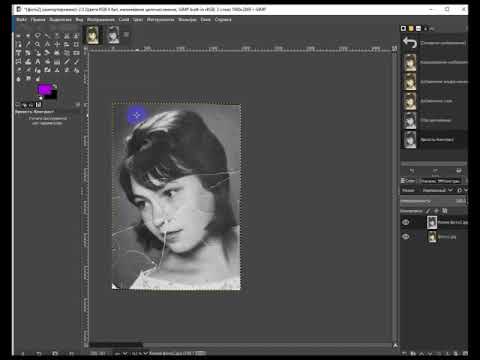Open the layer mode dropdown Нормальный
The width and height of the screenshot is (480, 360).
(x=437, y=190)
